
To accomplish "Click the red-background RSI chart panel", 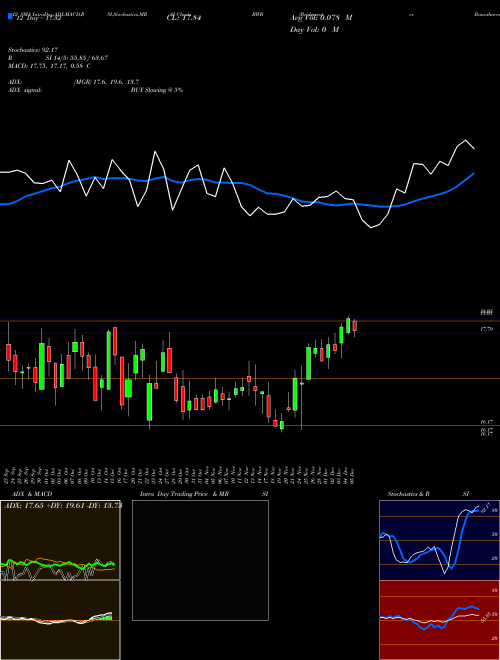I will 439,620.
